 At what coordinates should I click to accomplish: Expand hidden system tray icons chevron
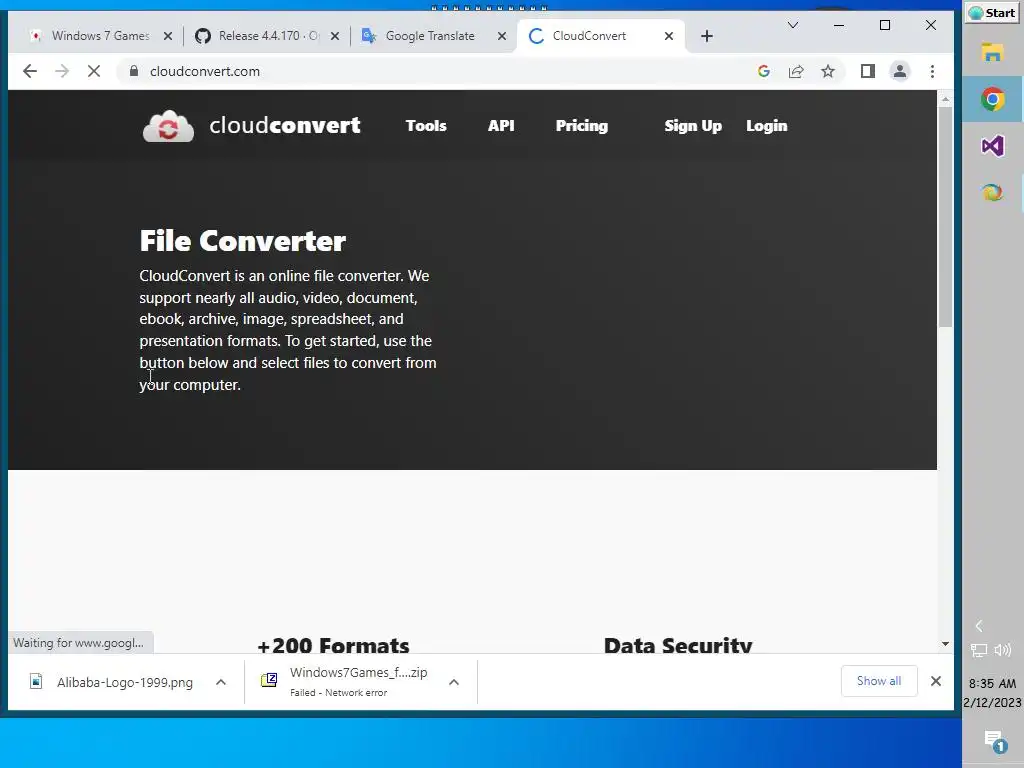pos(978,626)
